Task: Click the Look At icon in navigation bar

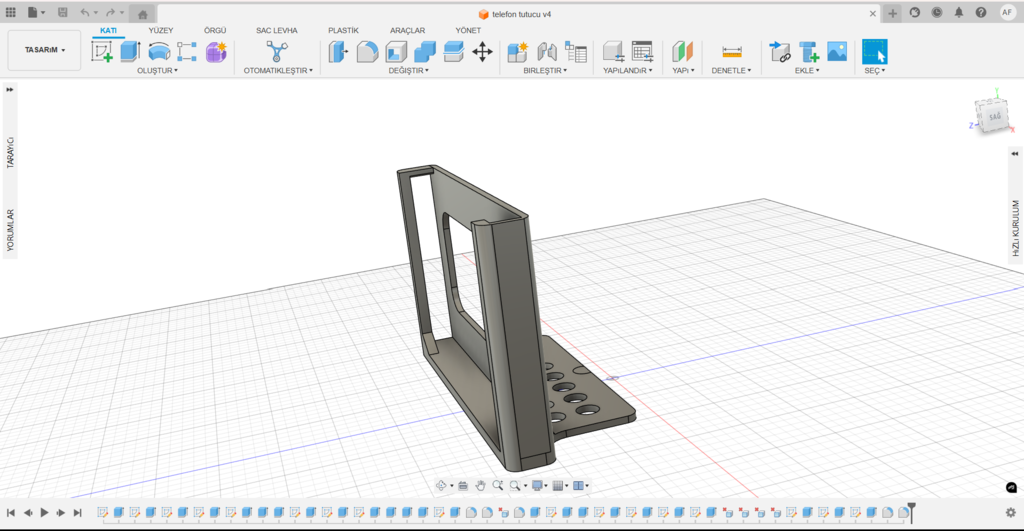Action: click(x=463, y=485)
